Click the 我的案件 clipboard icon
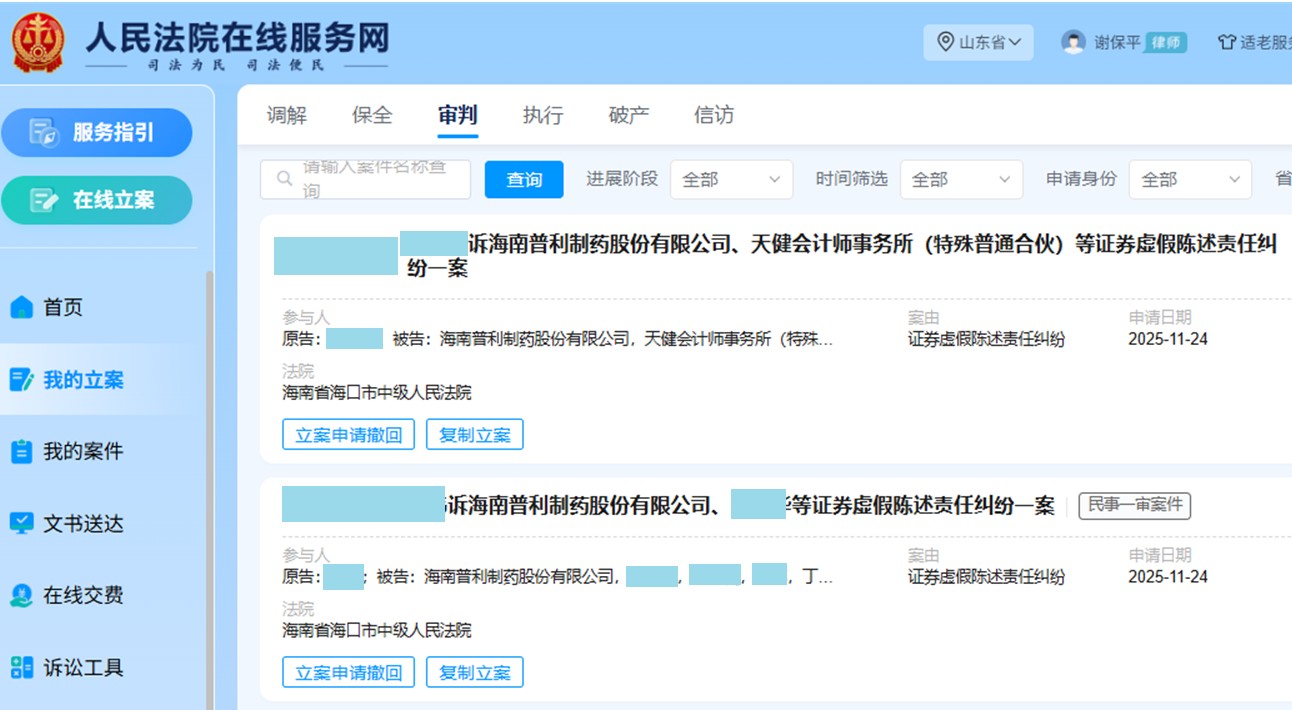1292x710 pixels. [x=22, y=452]
